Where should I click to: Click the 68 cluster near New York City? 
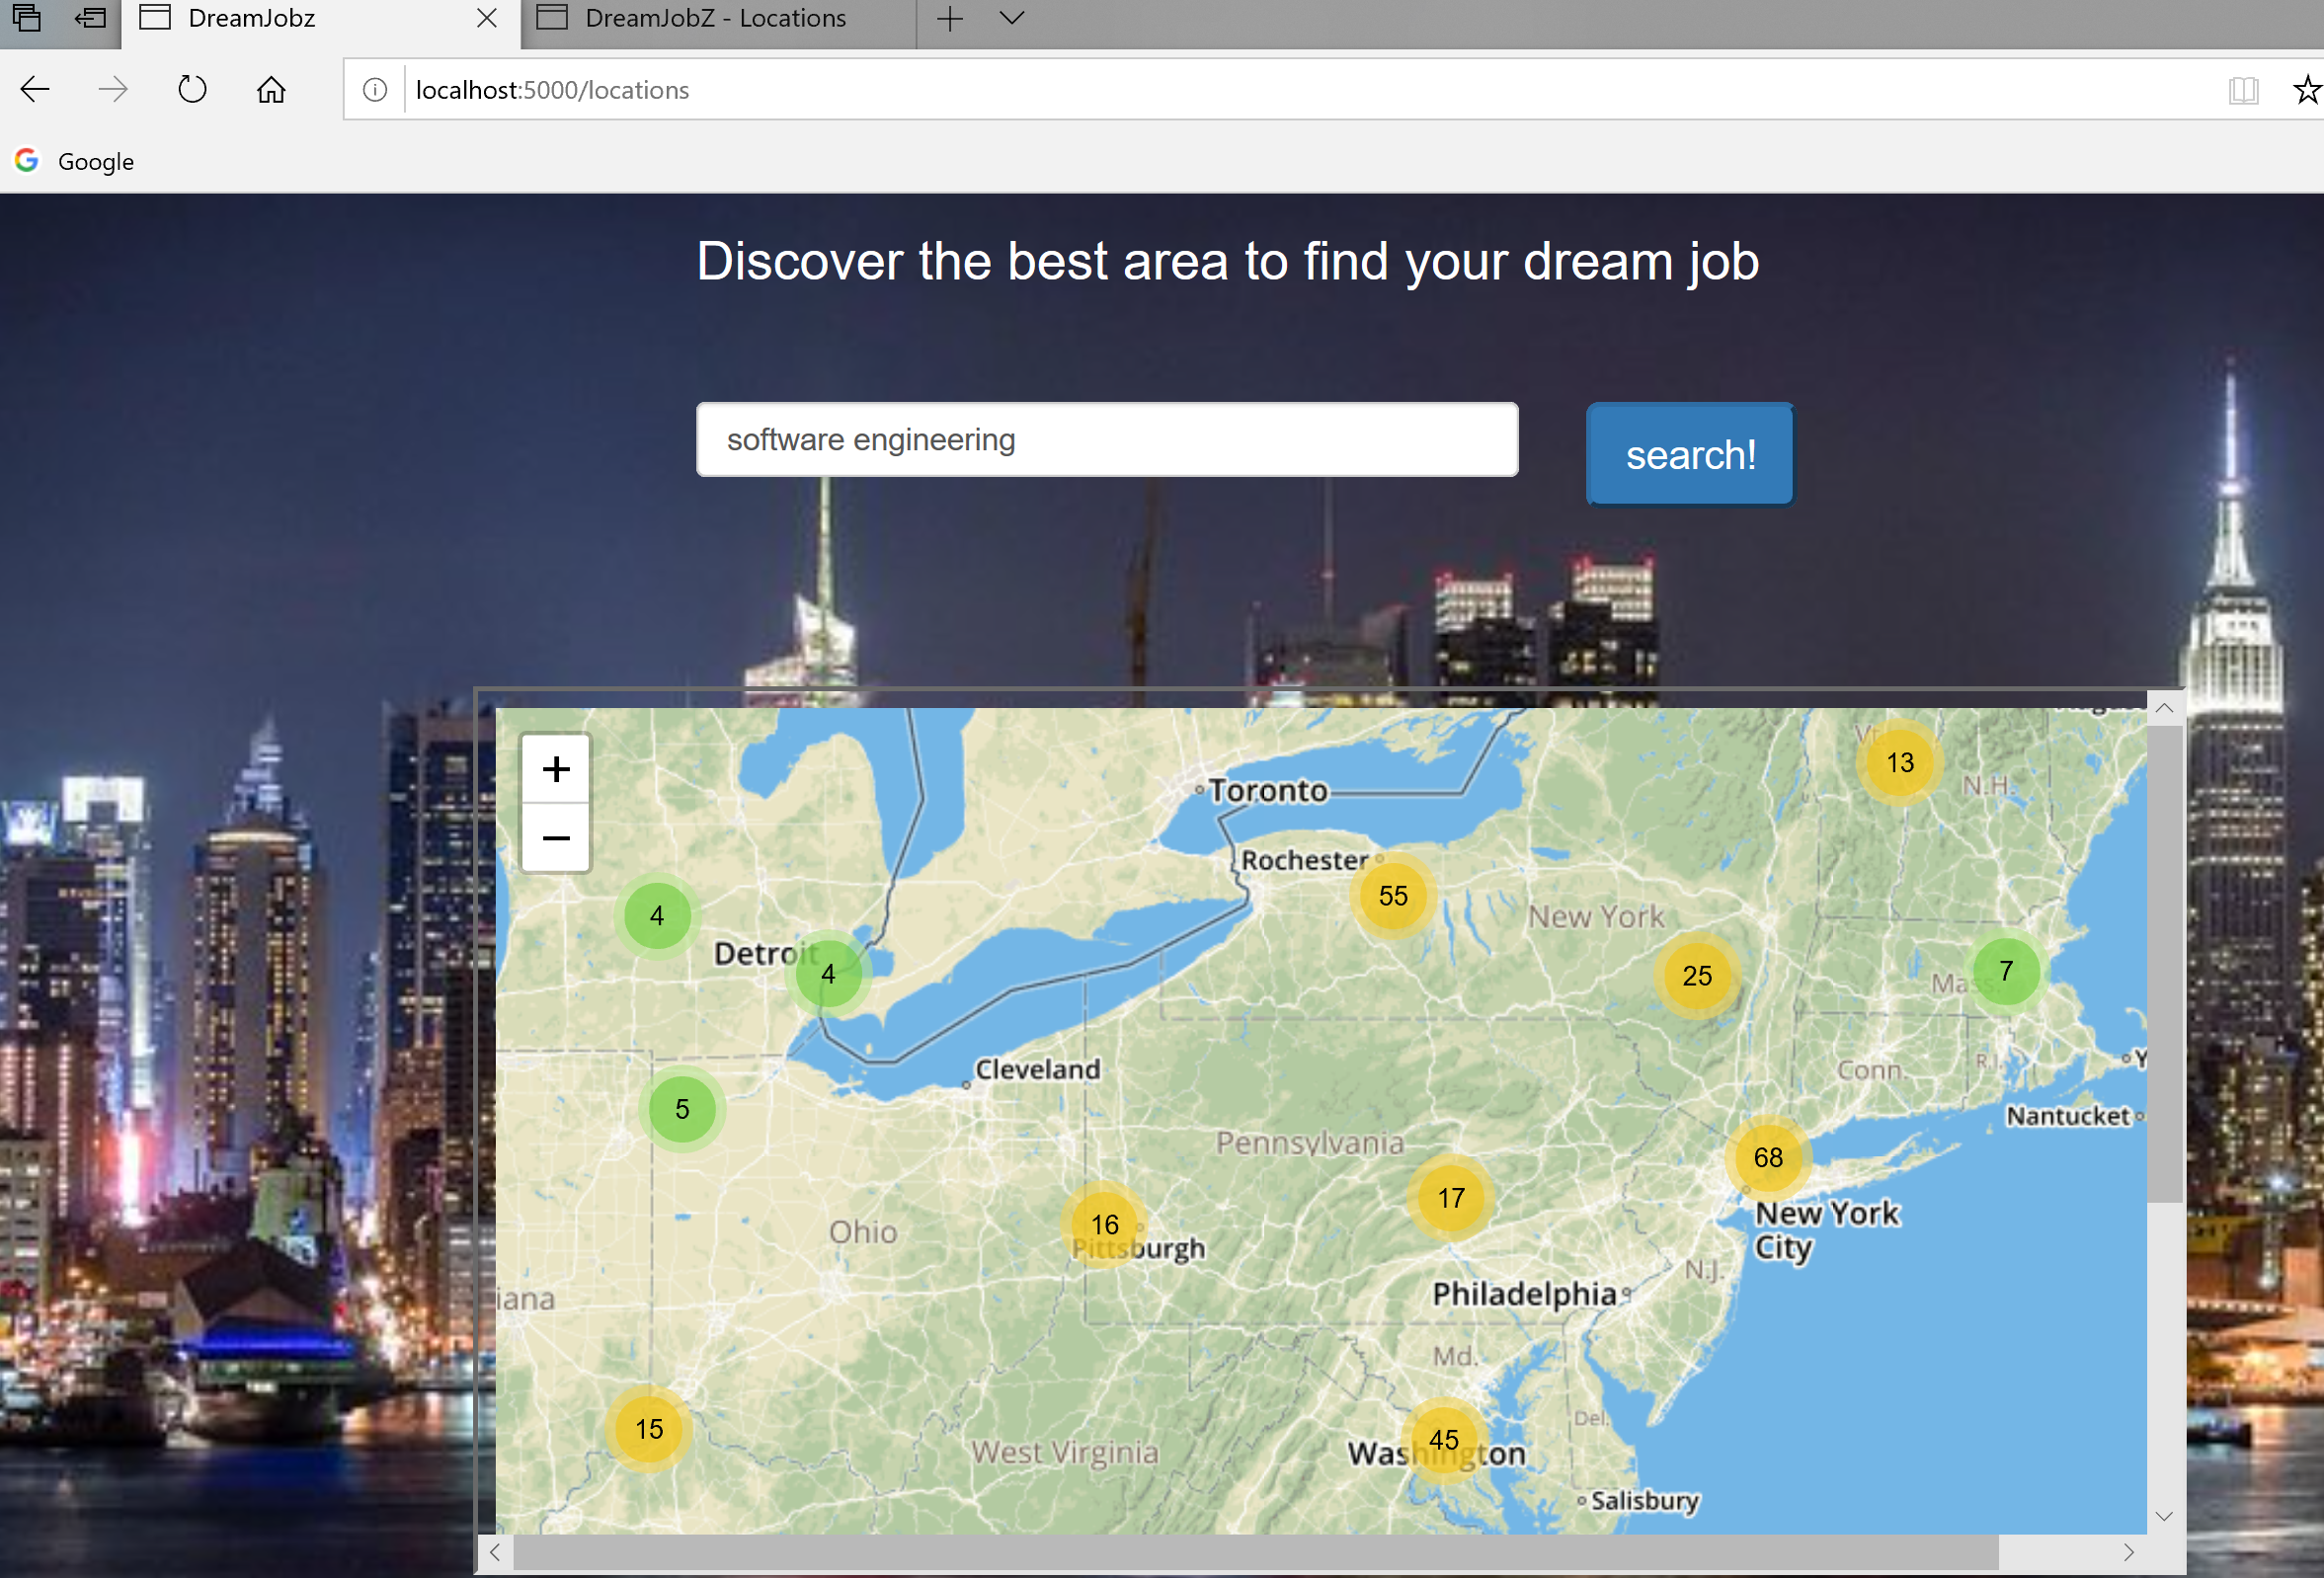coord(1767,1157)
